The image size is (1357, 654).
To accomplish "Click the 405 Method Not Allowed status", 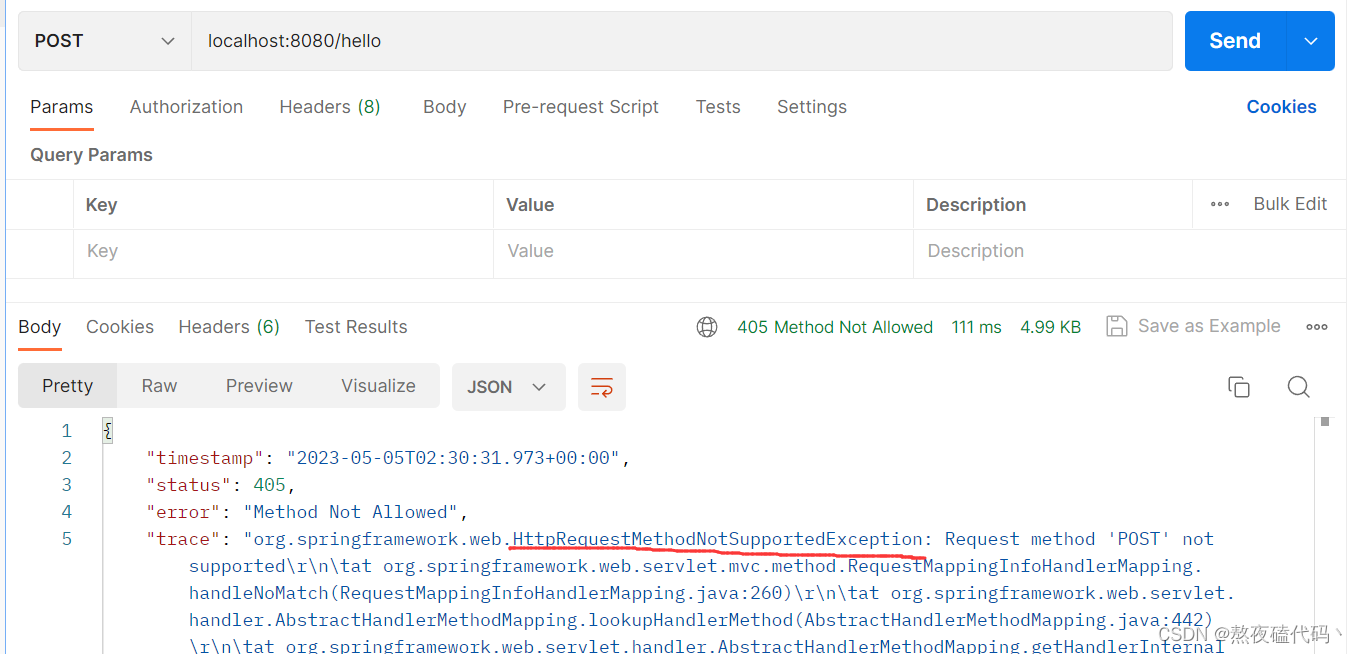I will (835, 327).
